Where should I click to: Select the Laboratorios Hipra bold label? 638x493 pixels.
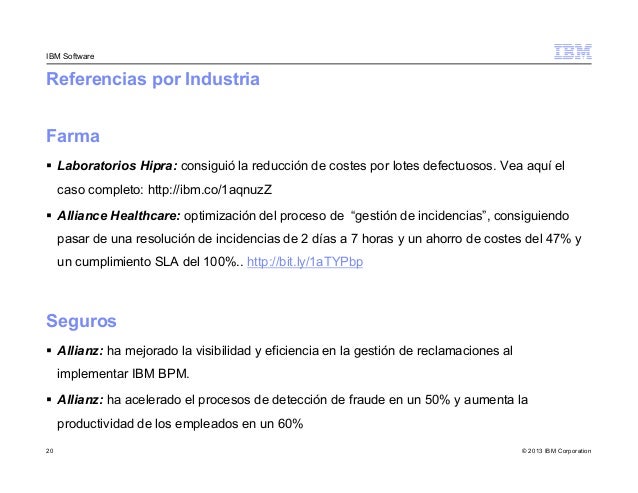(x=117, y=166)
